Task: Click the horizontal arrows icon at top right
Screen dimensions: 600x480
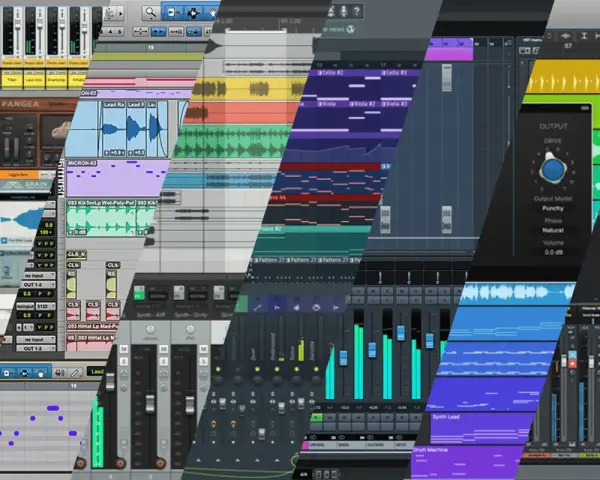Action: pos(566,36)
